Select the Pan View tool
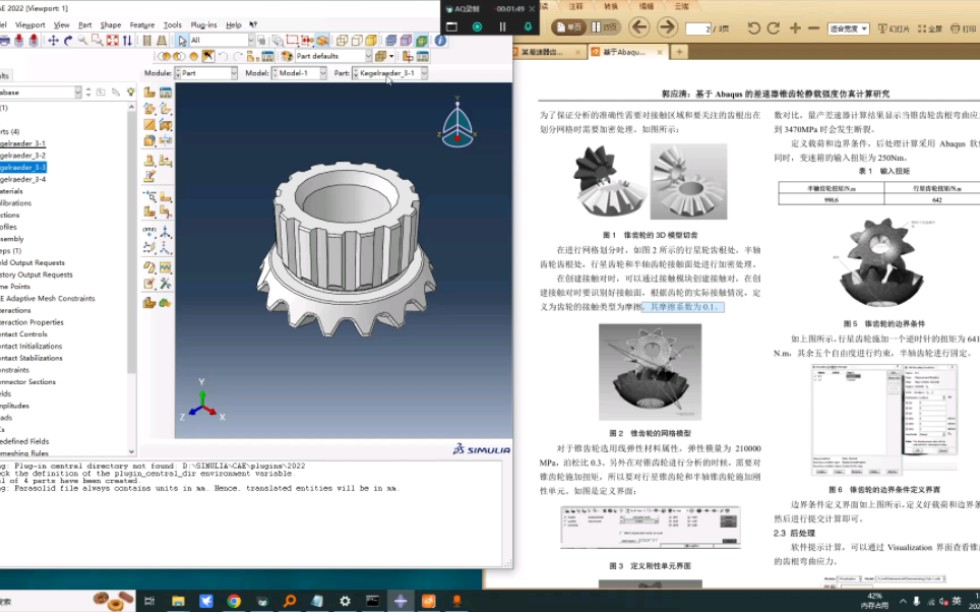The height and width of the screenshot is (612, 980). (x=54, y=40)
